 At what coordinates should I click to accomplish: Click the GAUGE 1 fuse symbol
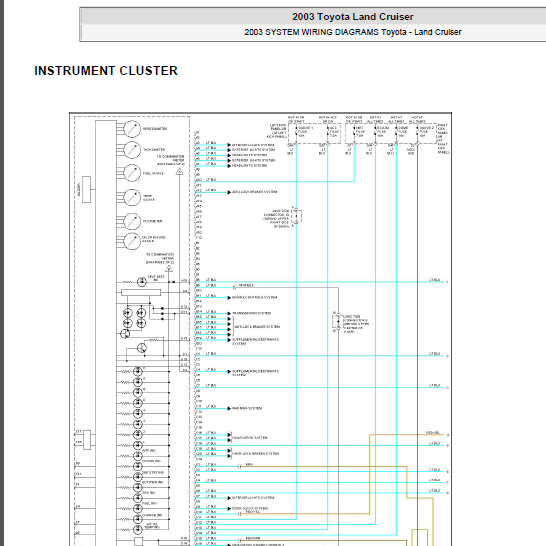(296, 132)
